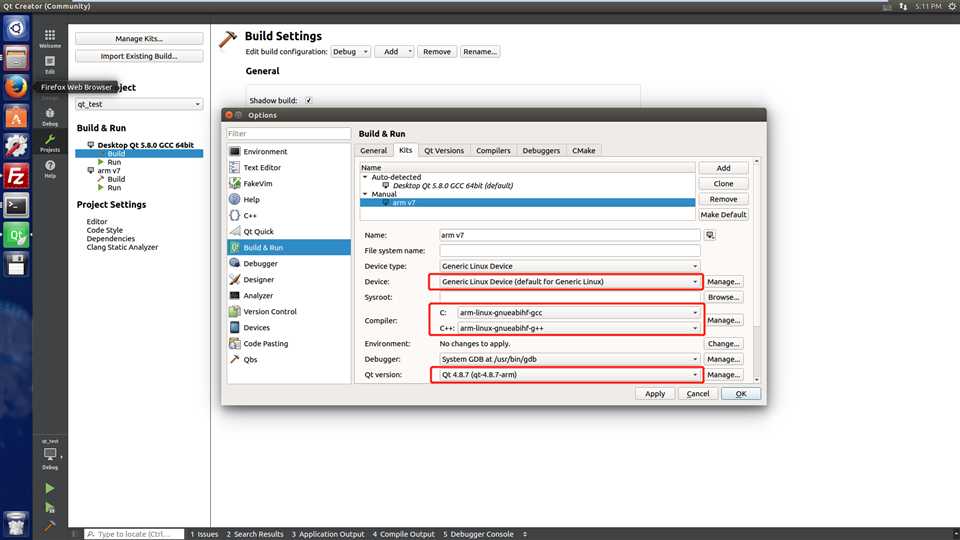Start debugging with the Run-debug icon
The width and height of the screenshot is (960, 540).
click(50, 508)
